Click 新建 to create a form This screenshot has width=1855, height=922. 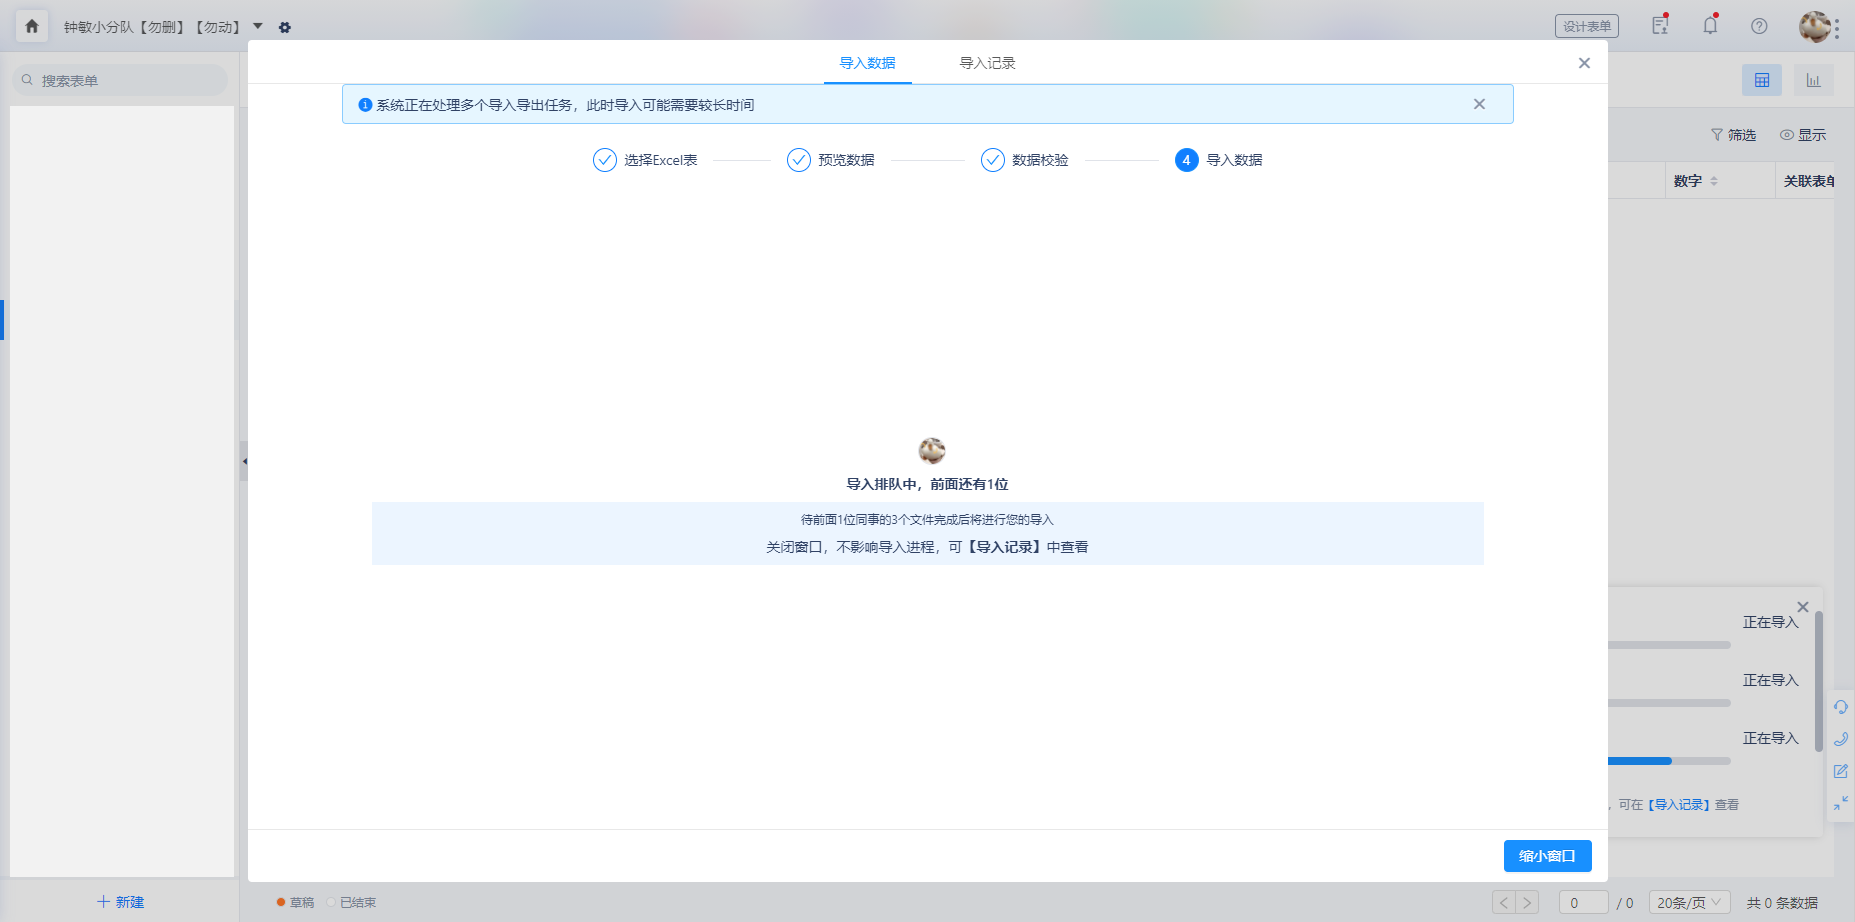[120, 902]
